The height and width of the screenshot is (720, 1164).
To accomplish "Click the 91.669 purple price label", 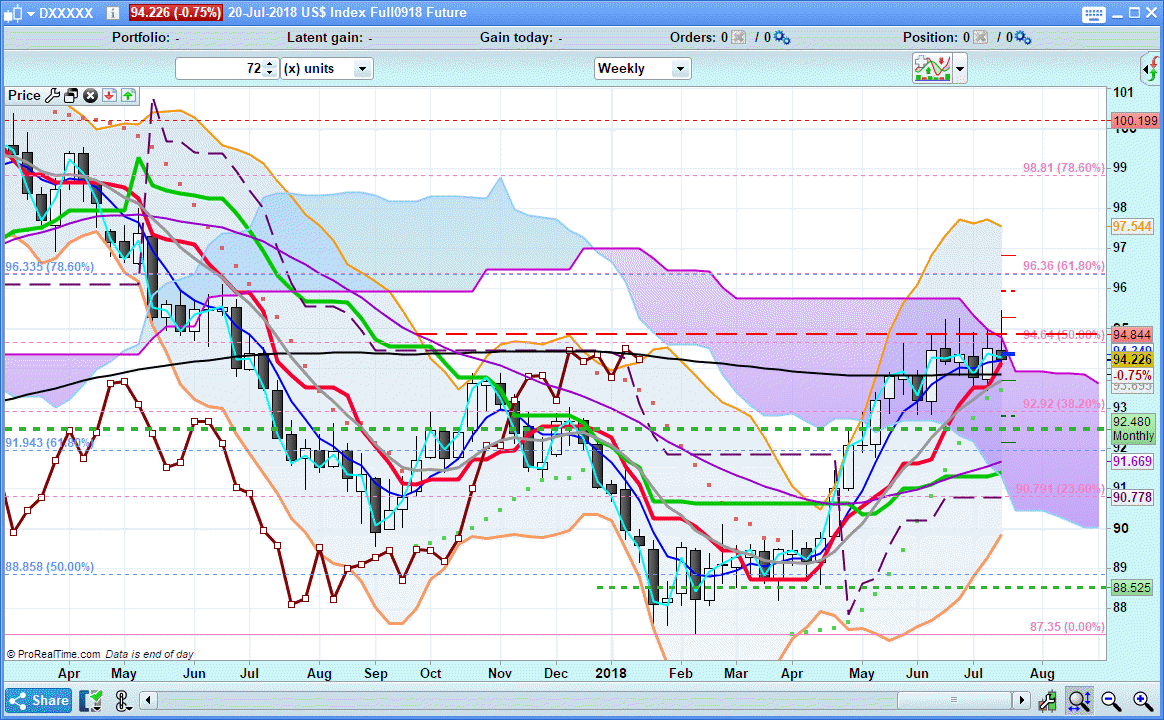I will tap(1132, 462).
